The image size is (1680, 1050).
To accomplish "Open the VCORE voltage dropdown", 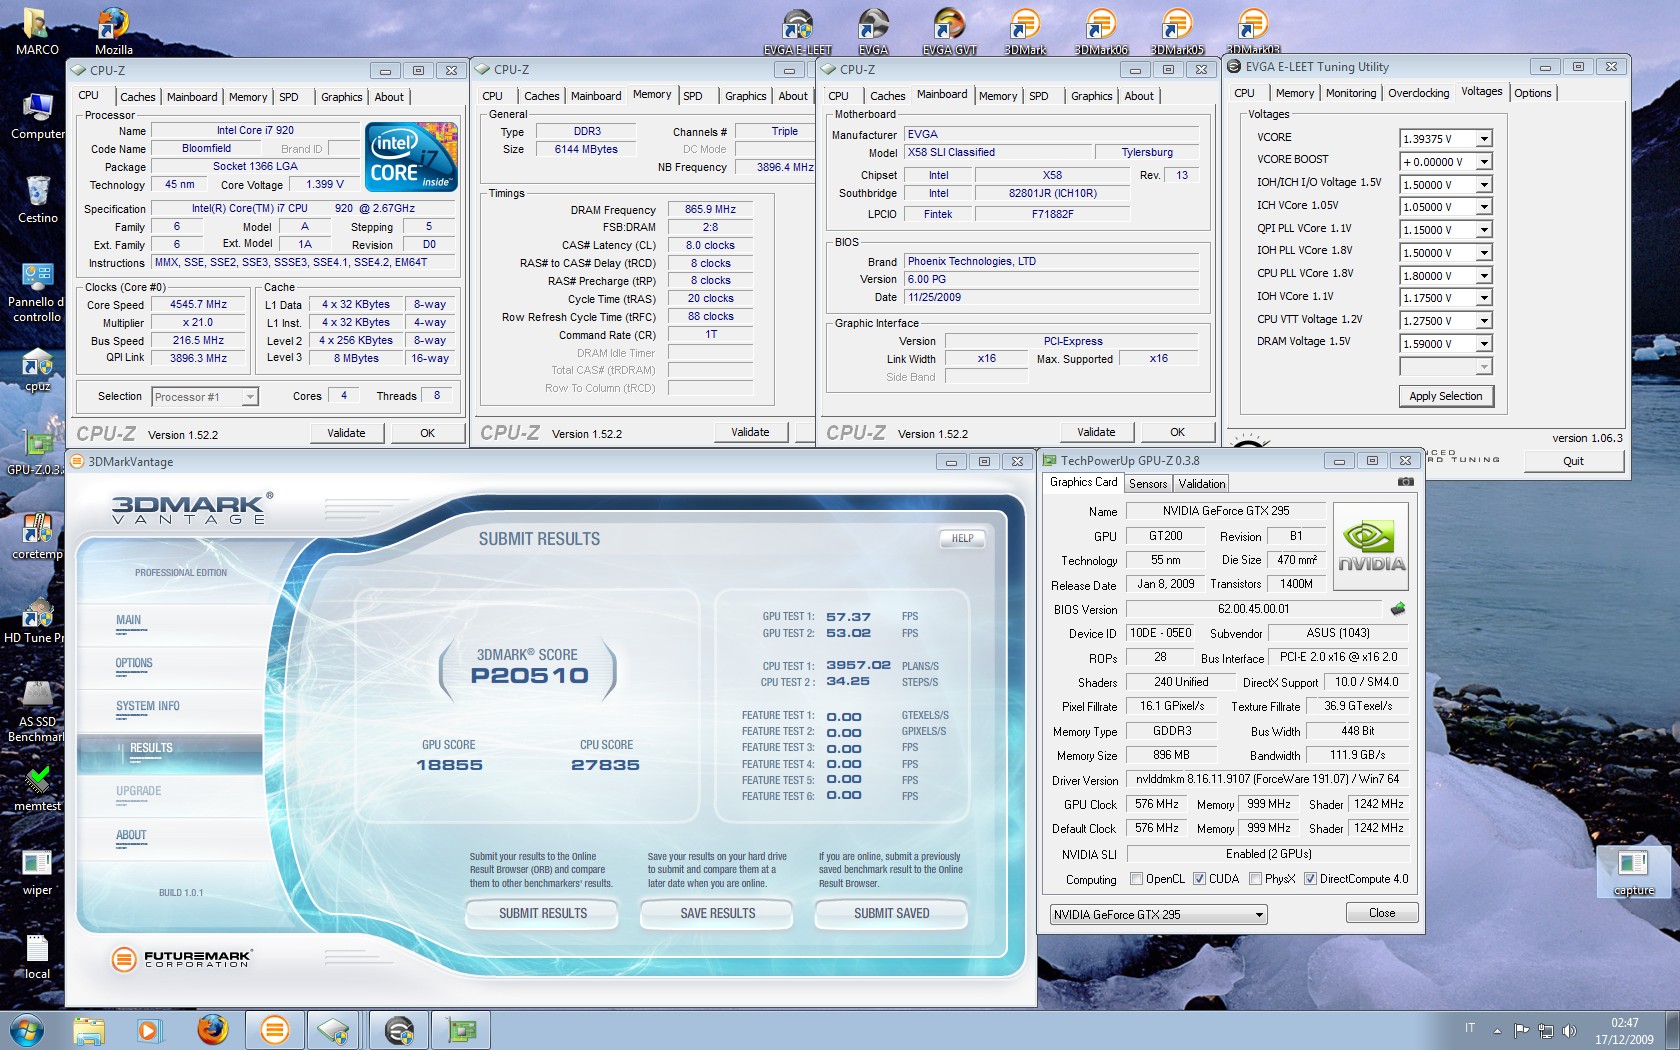I will coord(1484,139).
